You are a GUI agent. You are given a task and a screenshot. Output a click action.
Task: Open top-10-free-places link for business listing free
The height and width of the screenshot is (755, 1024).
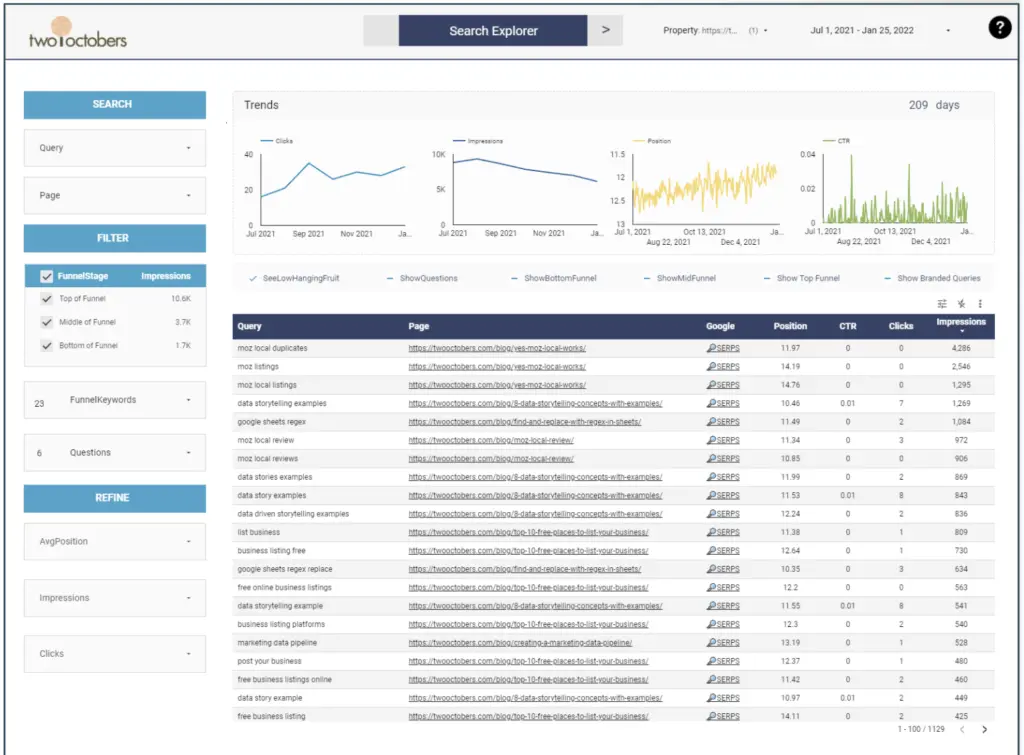pyautogui.click(x=528, y=551)
